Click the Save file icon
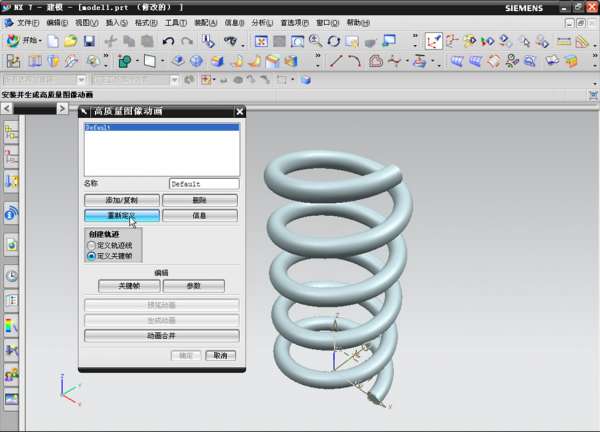Screen dimensions: 600x432 (x=89, y=42)
